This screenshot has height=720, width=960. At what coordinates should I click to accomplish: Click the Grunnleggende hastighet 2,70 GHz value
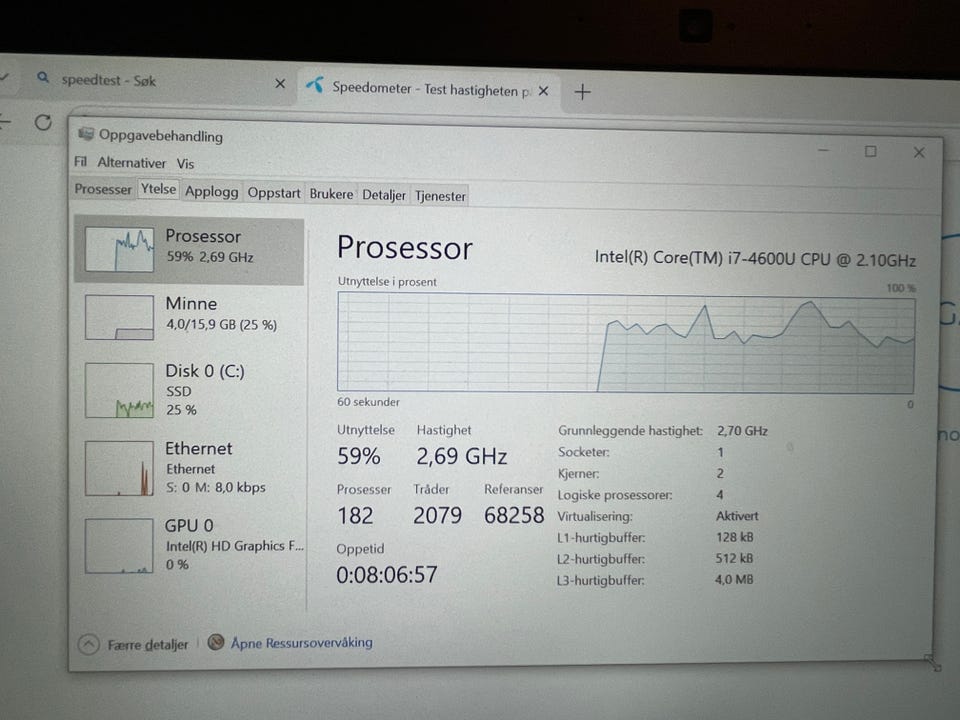click(742, 431)
